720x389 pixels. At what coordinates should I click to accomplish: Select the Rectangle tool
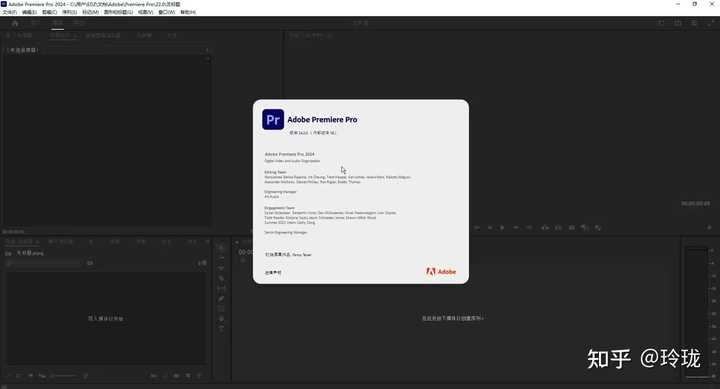[221, 309]
